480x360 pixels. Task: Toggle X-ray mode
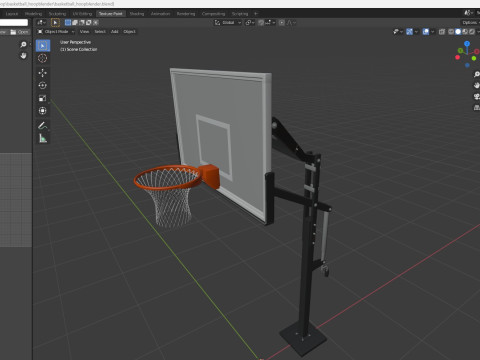point(442,32)
